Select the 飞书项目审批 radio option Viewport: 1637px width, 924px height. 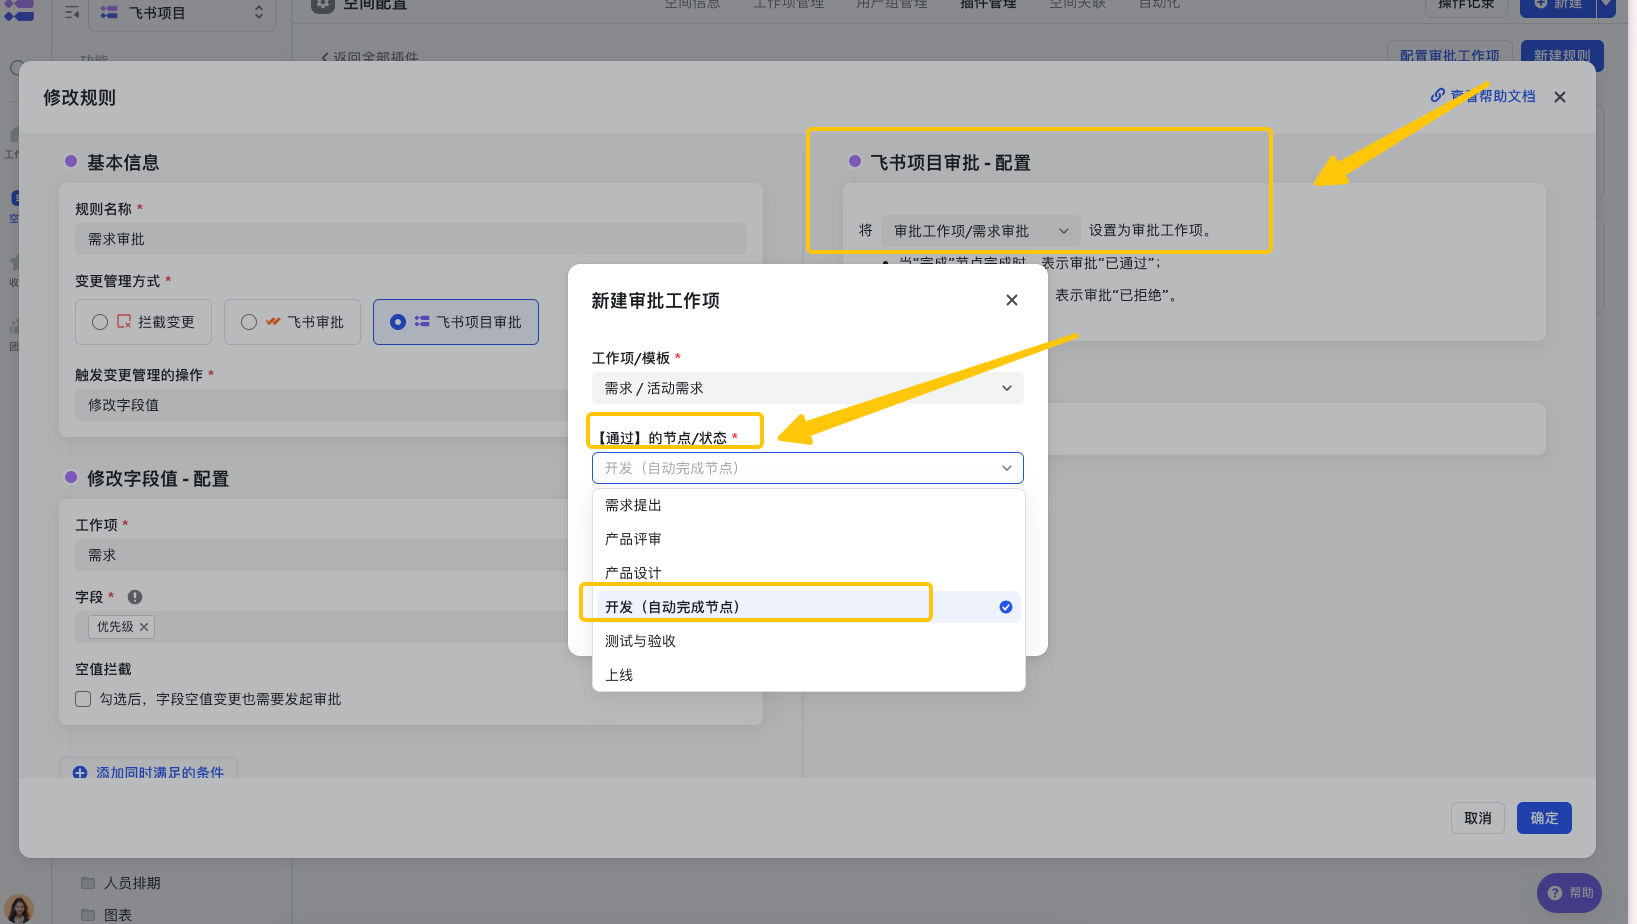(x=456, y=322)
